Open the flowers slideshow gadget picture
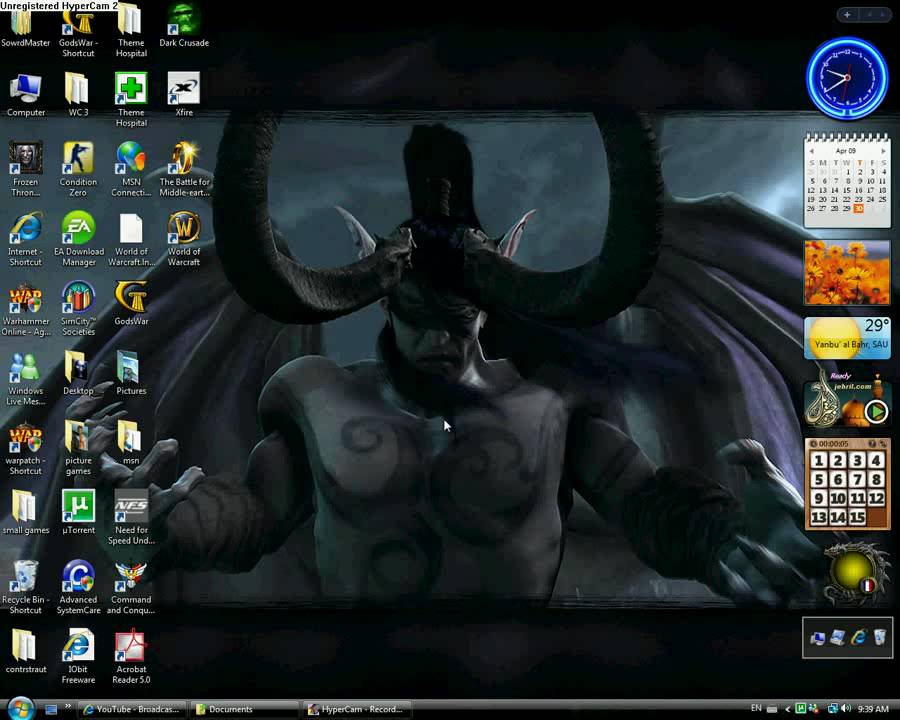Viewport: 900px width, 720px height. pos(847,273)
